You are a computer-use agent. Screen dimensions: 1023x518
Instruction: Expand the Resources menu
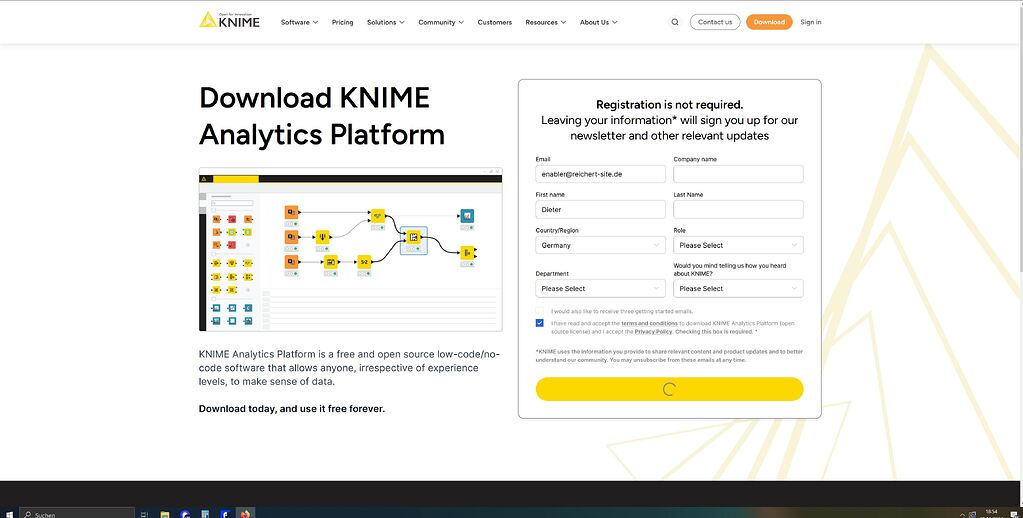[x=545, y=22]
